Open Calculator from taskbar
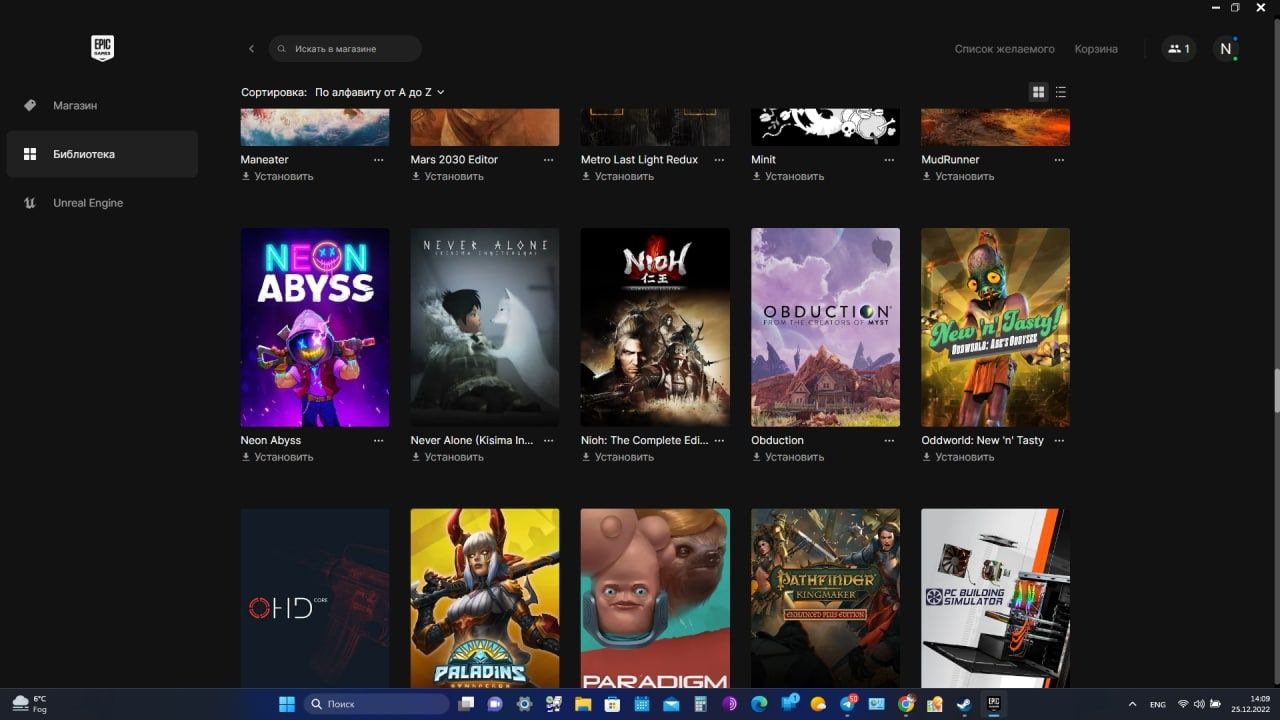Screen dimensions: 1280x720 click(700, 704)
